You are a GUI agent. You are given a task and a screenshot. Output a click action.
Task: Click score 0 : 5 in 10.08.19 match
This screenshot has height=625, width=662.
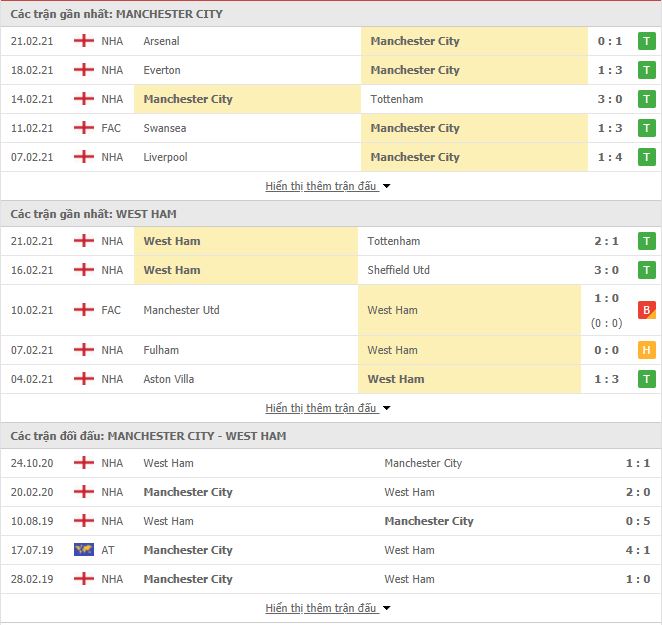point(638,521)
